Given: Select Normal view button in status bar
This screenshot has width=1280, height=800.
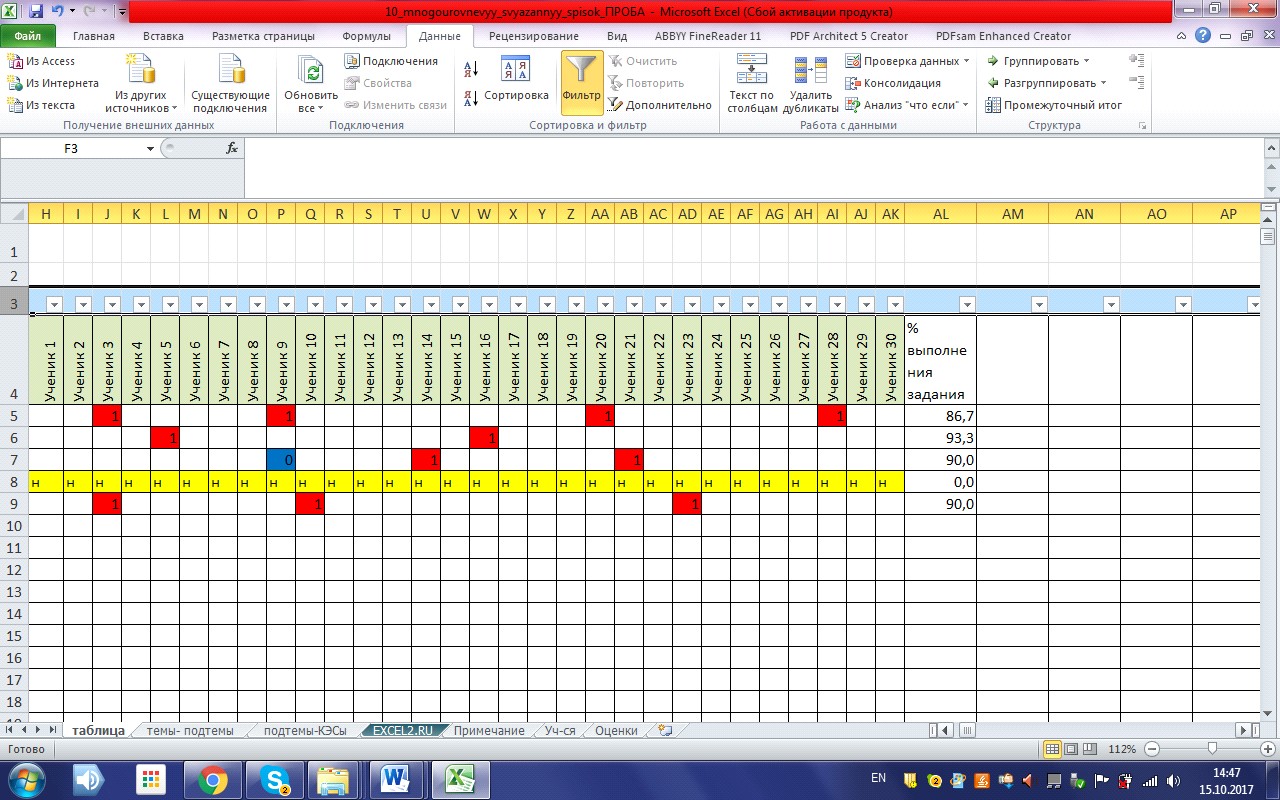Looking at the screenshot, I should click(1052, 749).
